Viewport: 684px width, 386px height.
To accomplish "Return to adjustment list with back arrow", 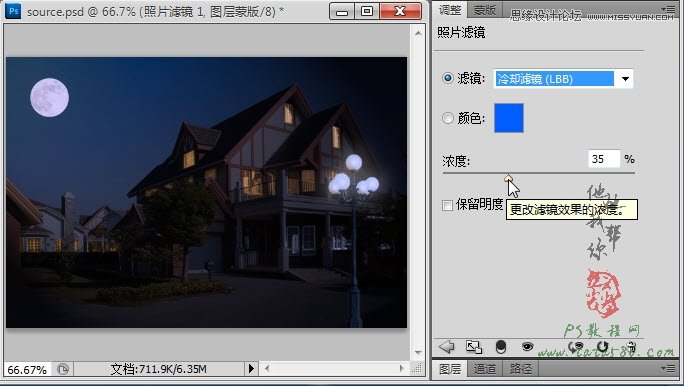I will click(447, 347).
